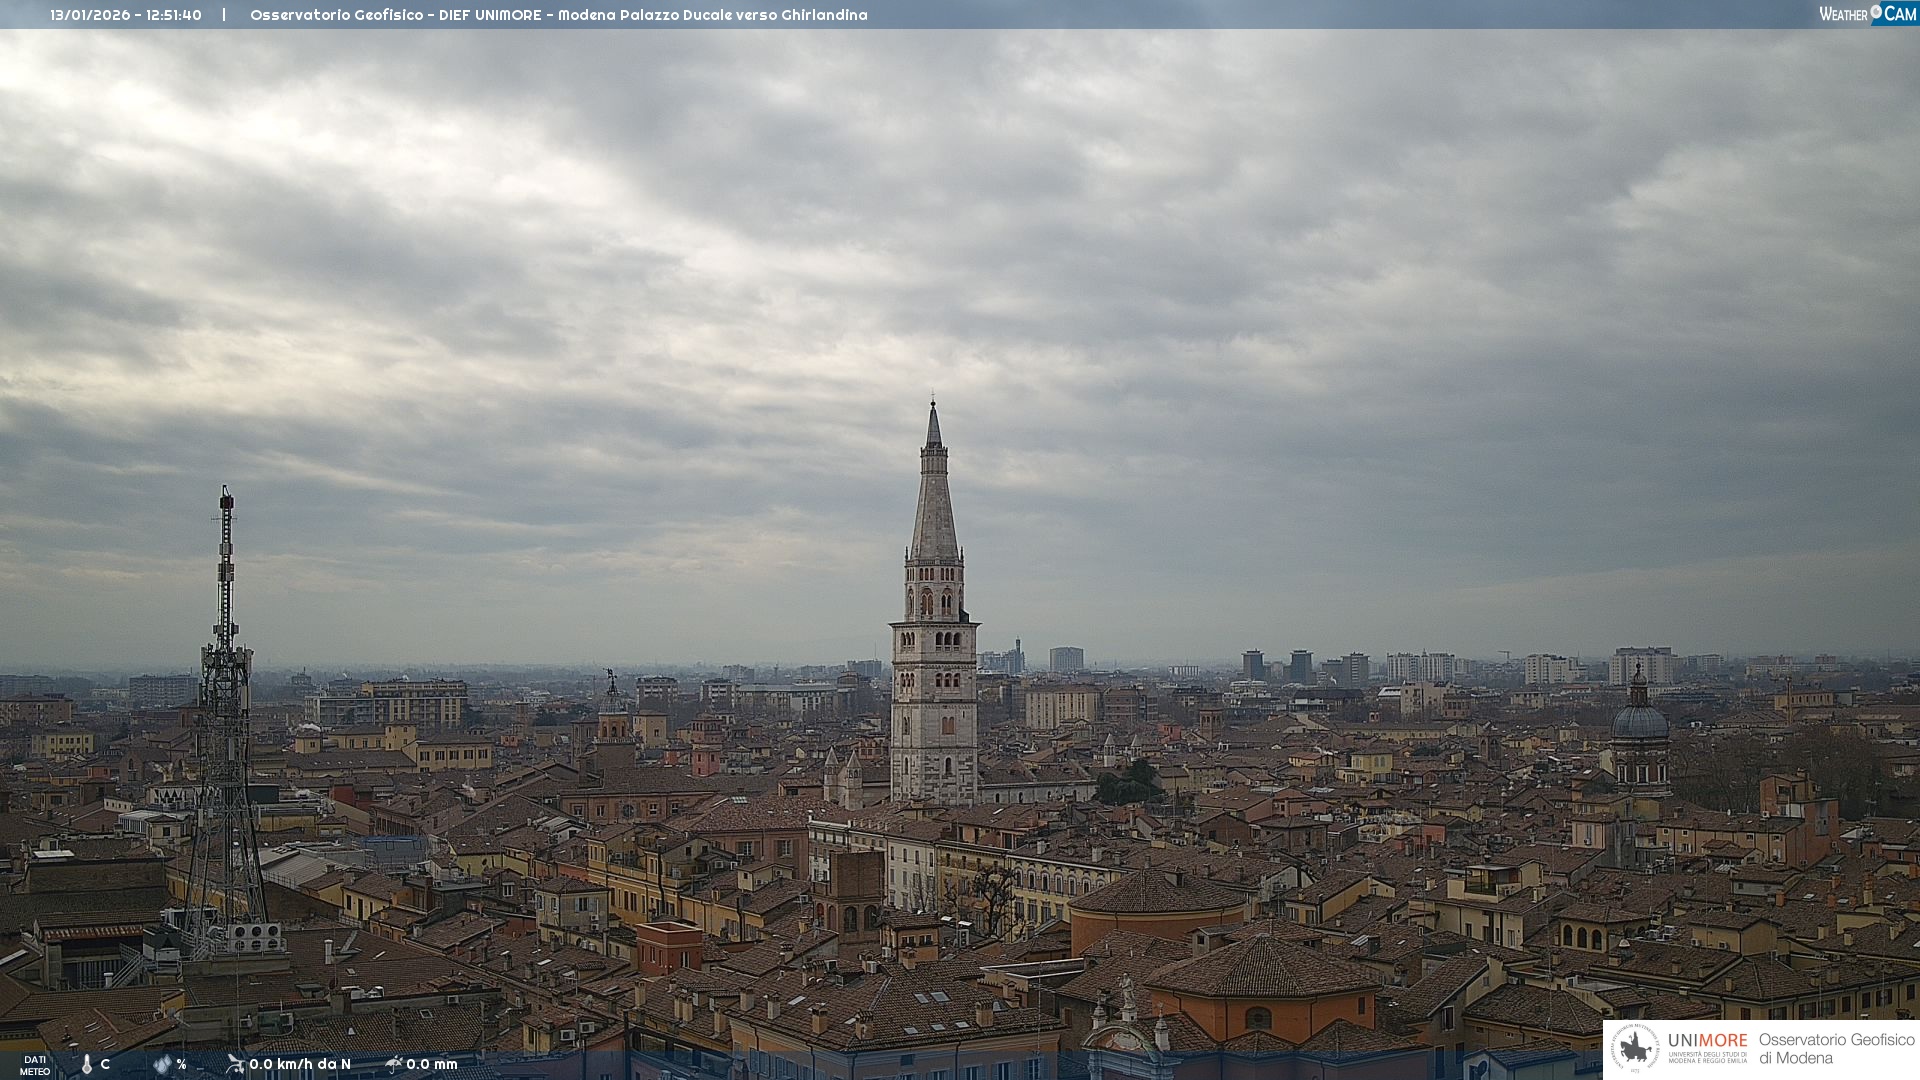Click the UNIMORE university wordmark

click(1707, 1041)
